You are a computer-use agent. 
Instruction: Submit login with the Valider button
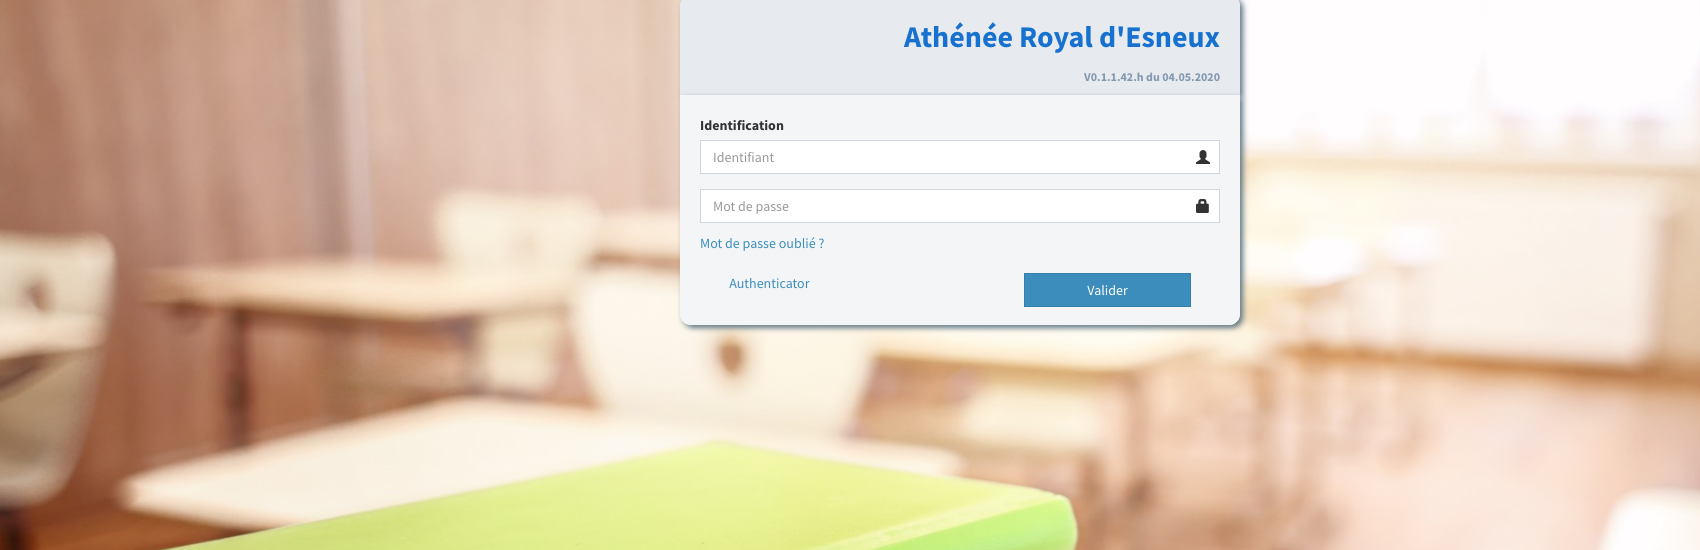1107,290
